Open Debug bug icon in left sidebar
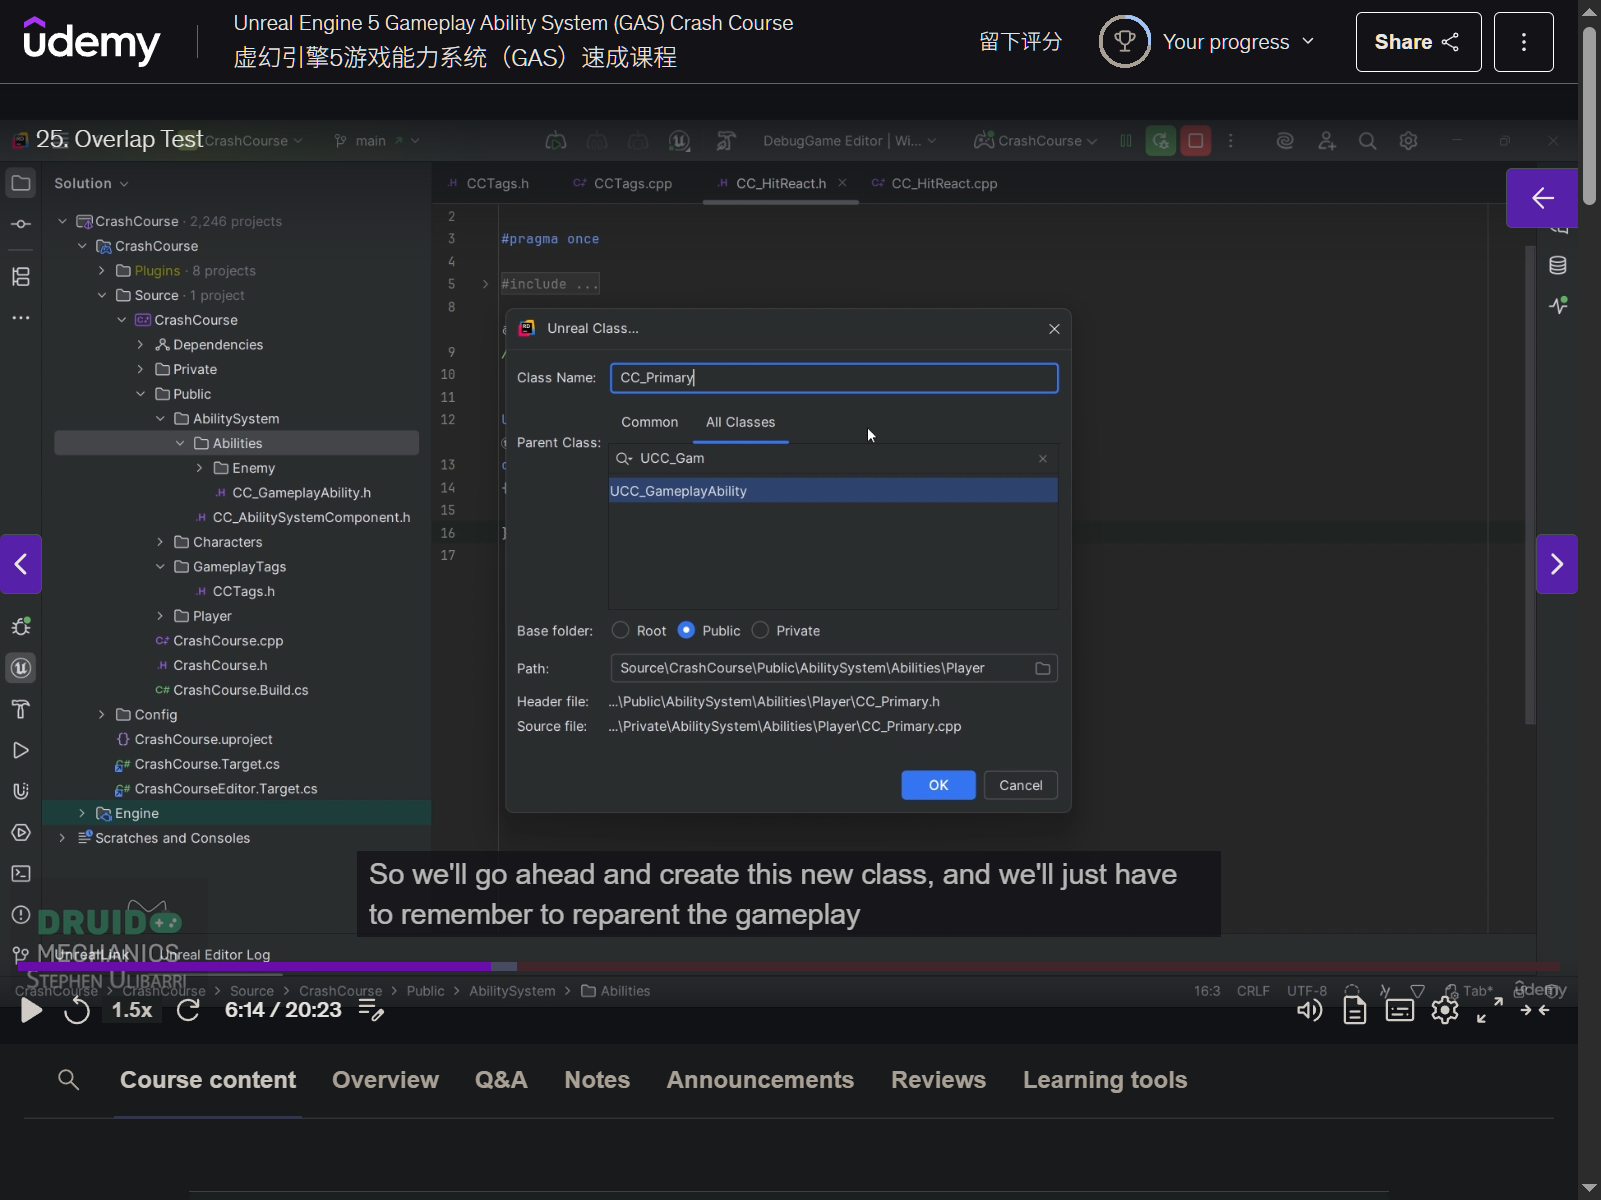Image resolution: width=1601 pixels, height=1200 pixels. (x=21, y=627)
